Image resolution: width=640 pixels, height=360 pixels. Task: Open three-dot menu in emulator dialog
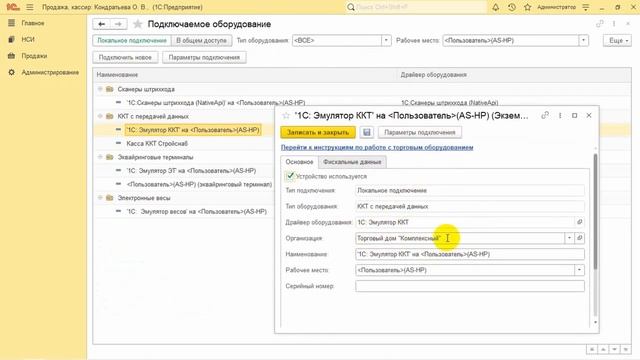point(560,116)
